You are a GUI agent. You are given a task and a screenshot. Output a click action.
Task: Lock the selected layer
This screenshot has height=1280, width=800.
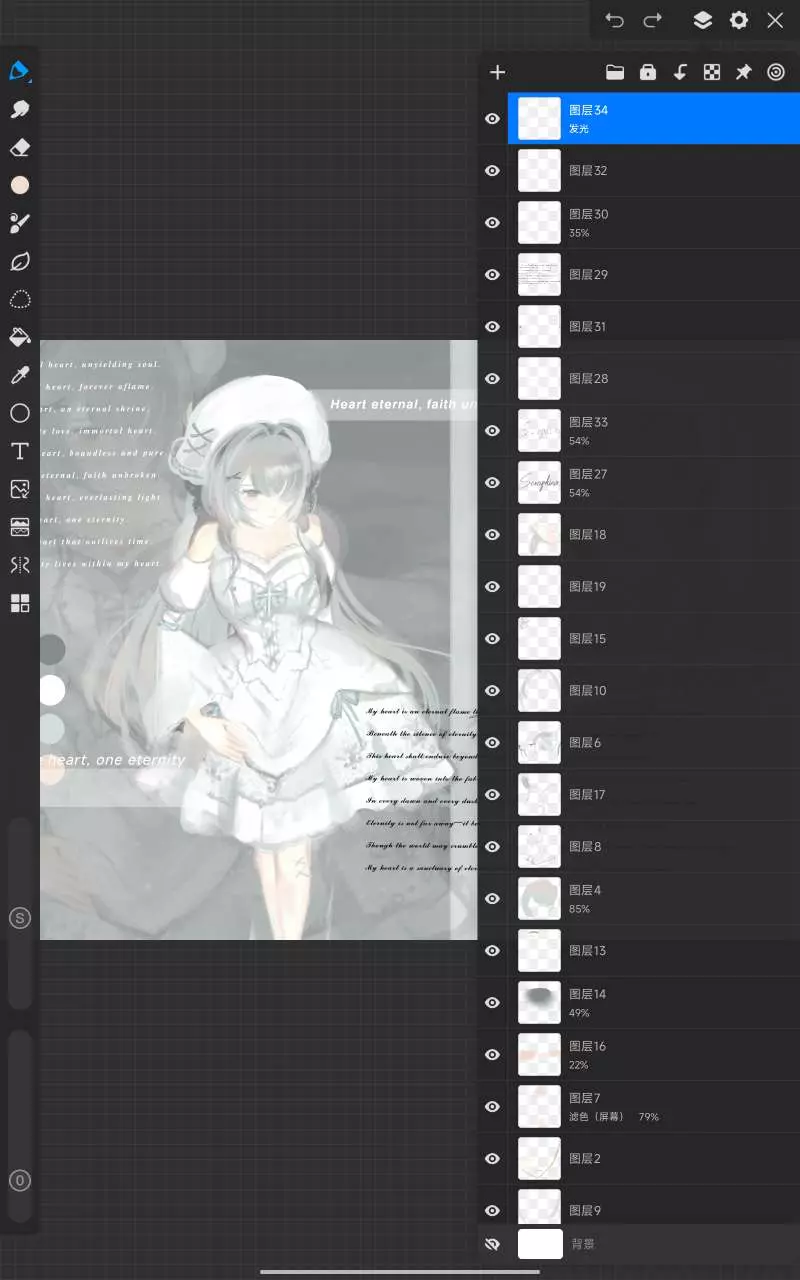click(x=648, y=72)
